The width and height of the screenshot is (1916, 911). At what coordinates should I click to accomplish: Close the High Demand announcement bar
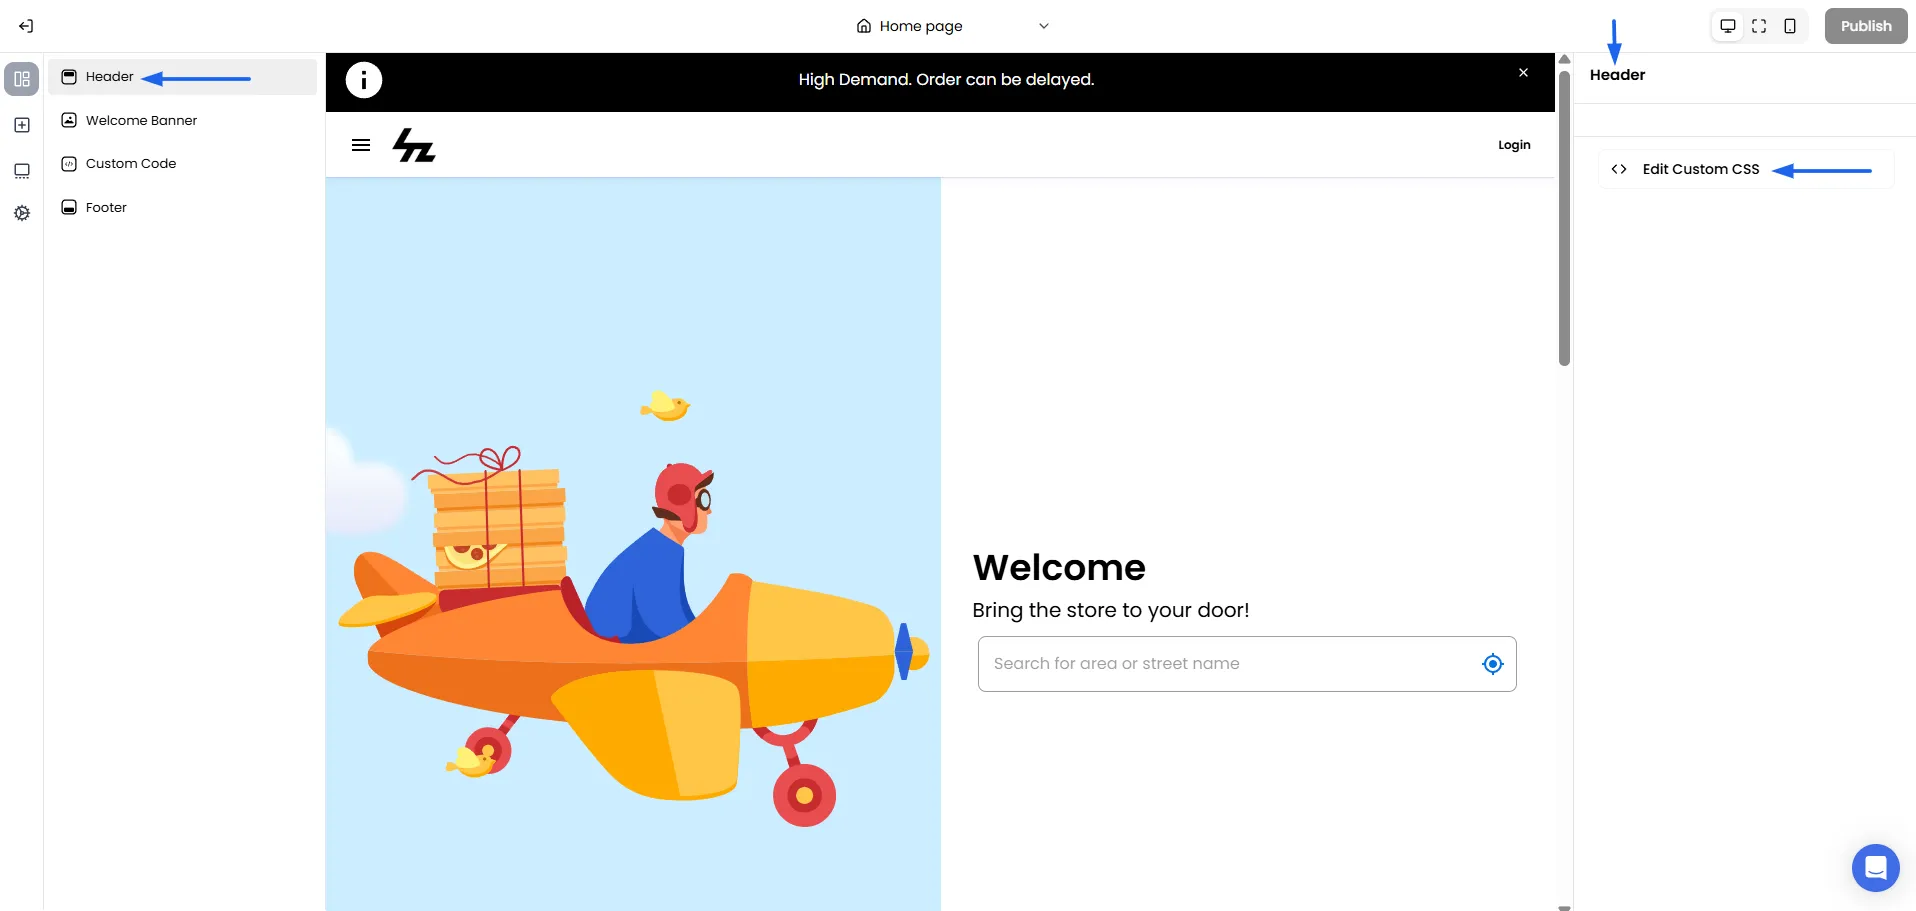1523,73
